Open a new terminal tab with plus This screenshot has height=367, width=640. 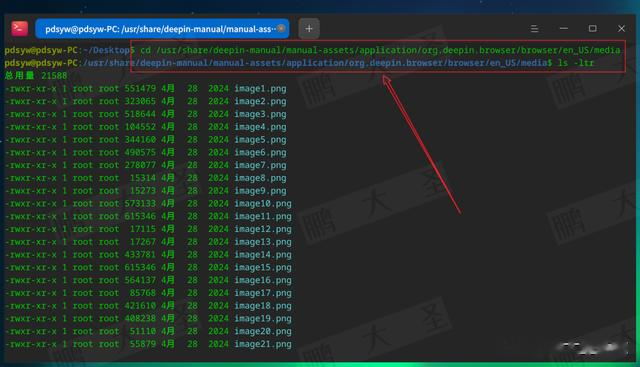(x=309, y=29)
